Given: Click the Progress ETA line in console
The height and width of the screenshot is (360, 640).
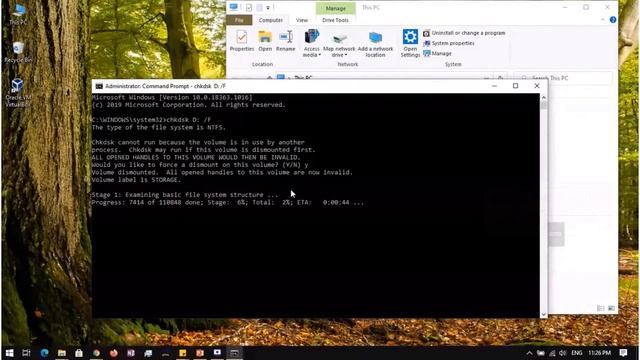Looking at the screenshot, I should [228, 202].
